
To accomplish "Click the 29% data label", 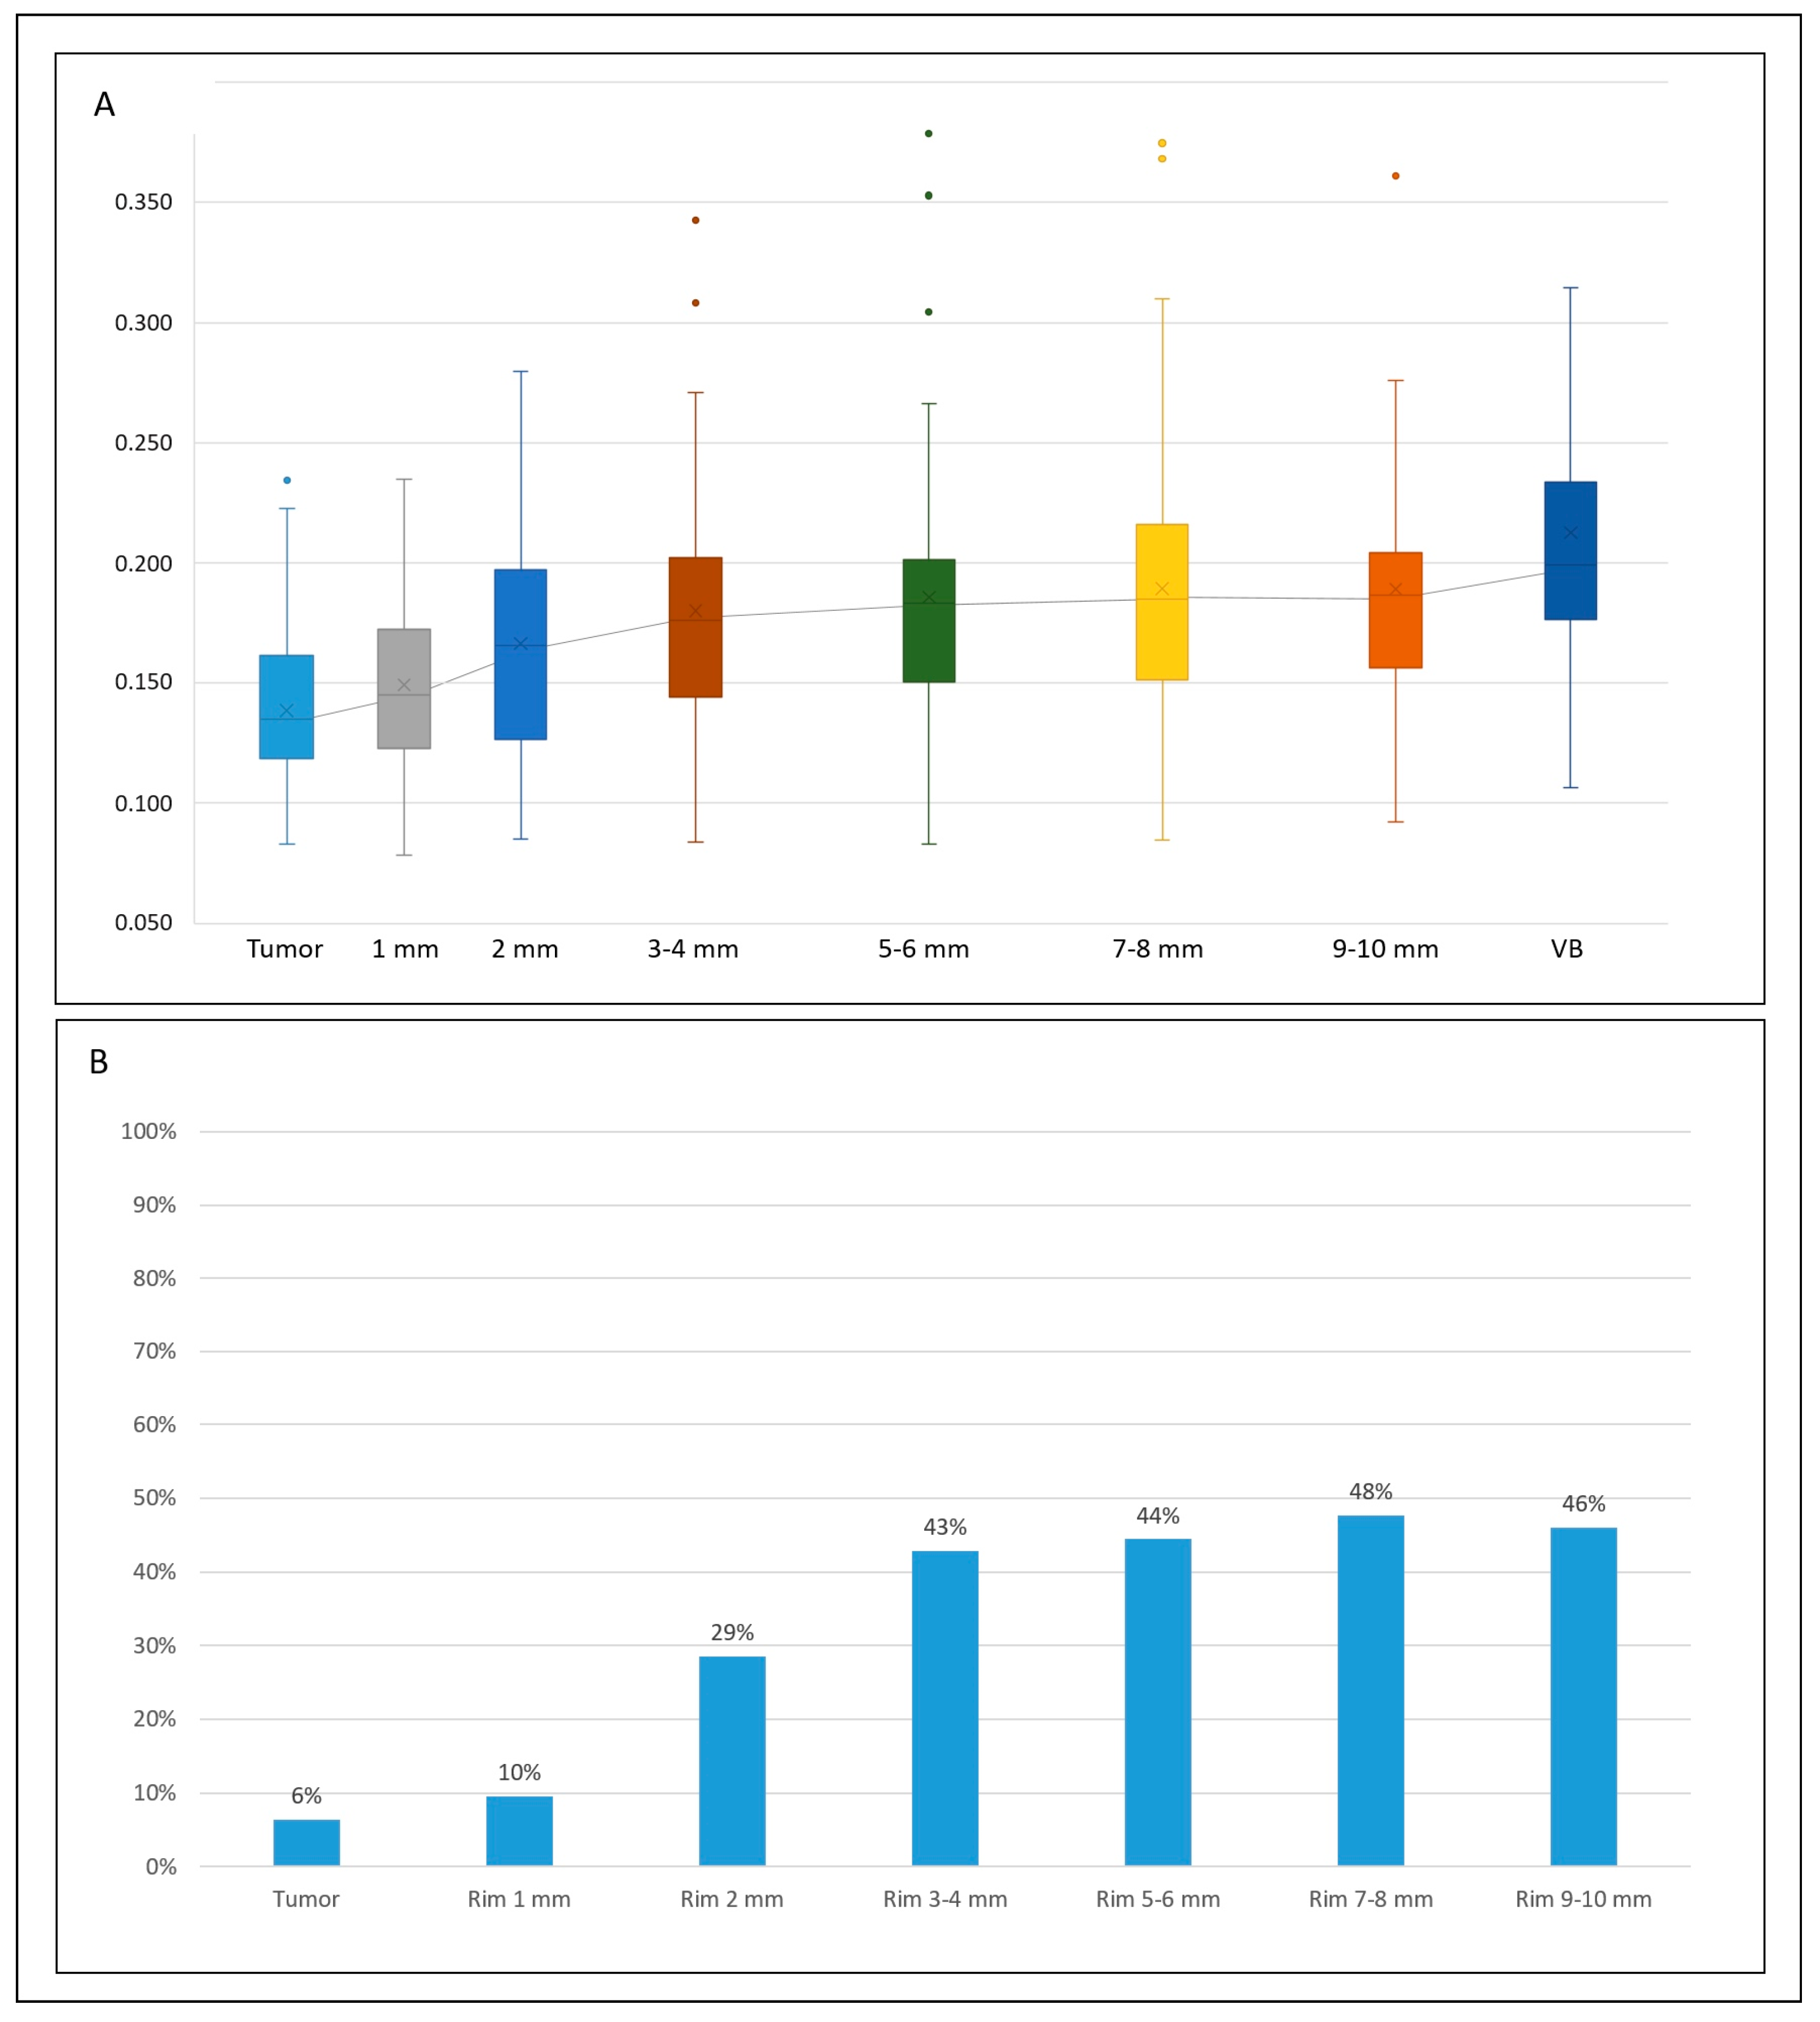I will [732, 1632].
